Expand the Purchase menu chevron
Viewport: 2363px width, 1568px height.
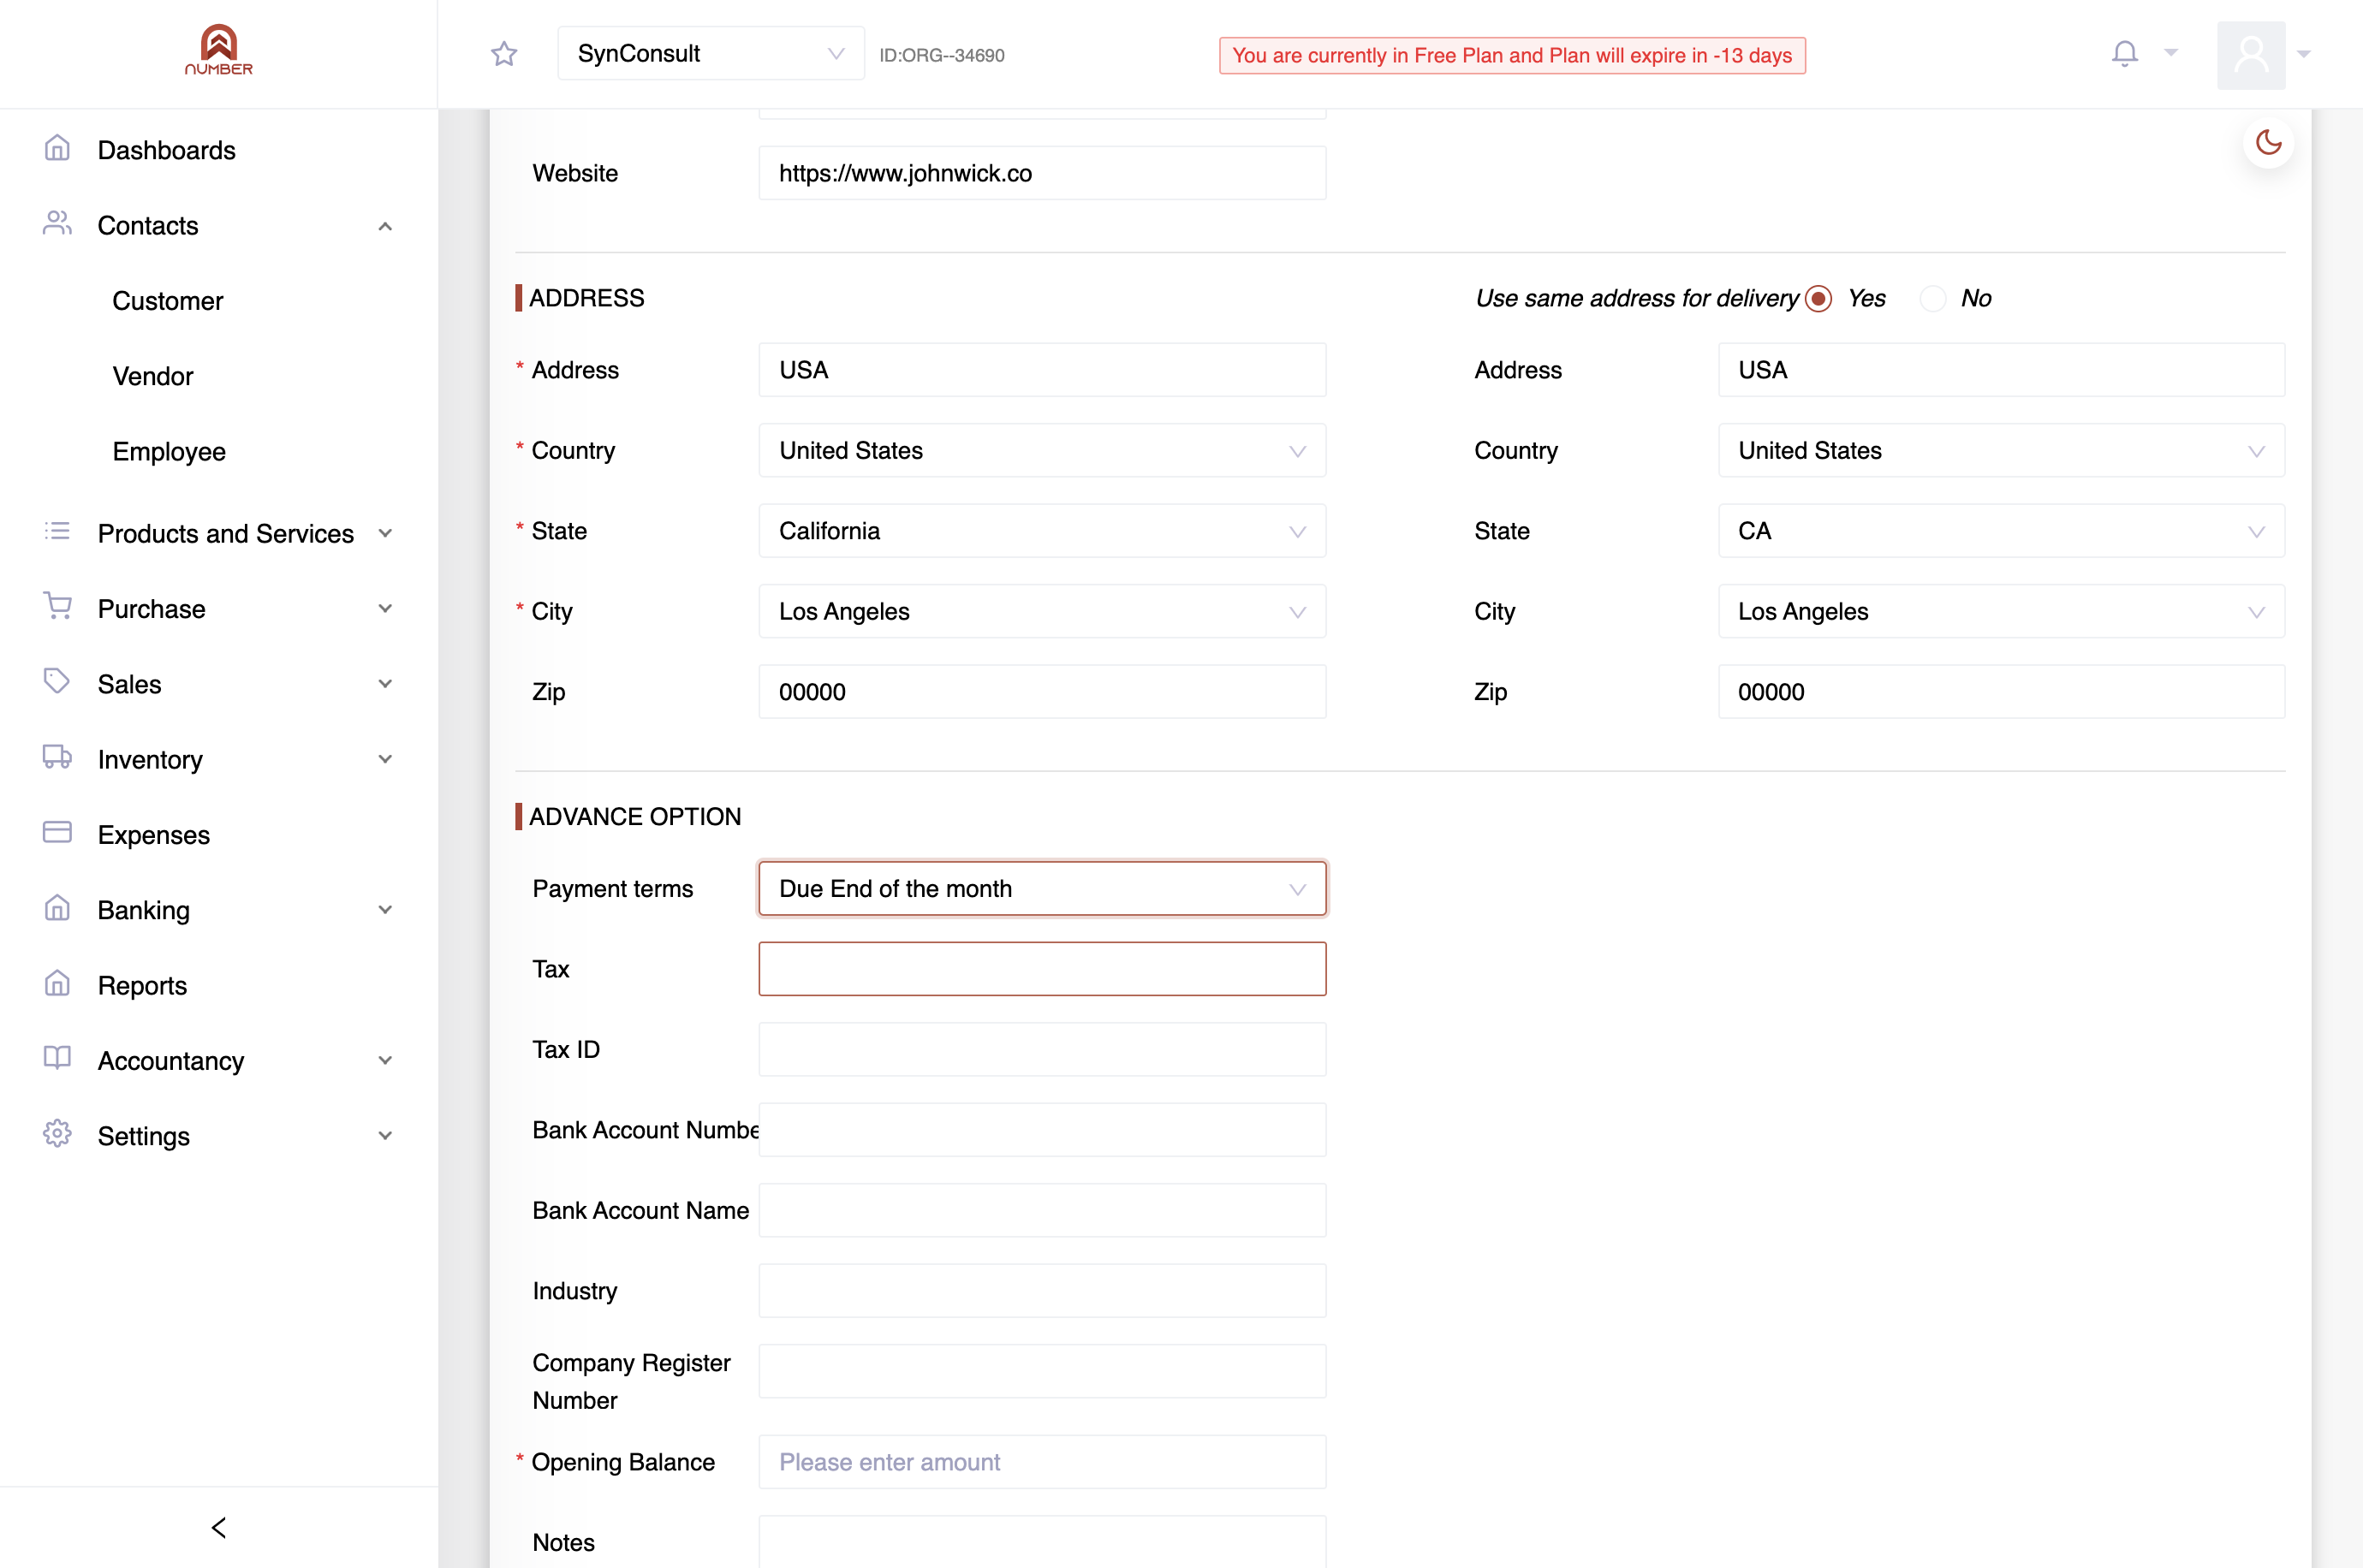(x=385, y=609)
